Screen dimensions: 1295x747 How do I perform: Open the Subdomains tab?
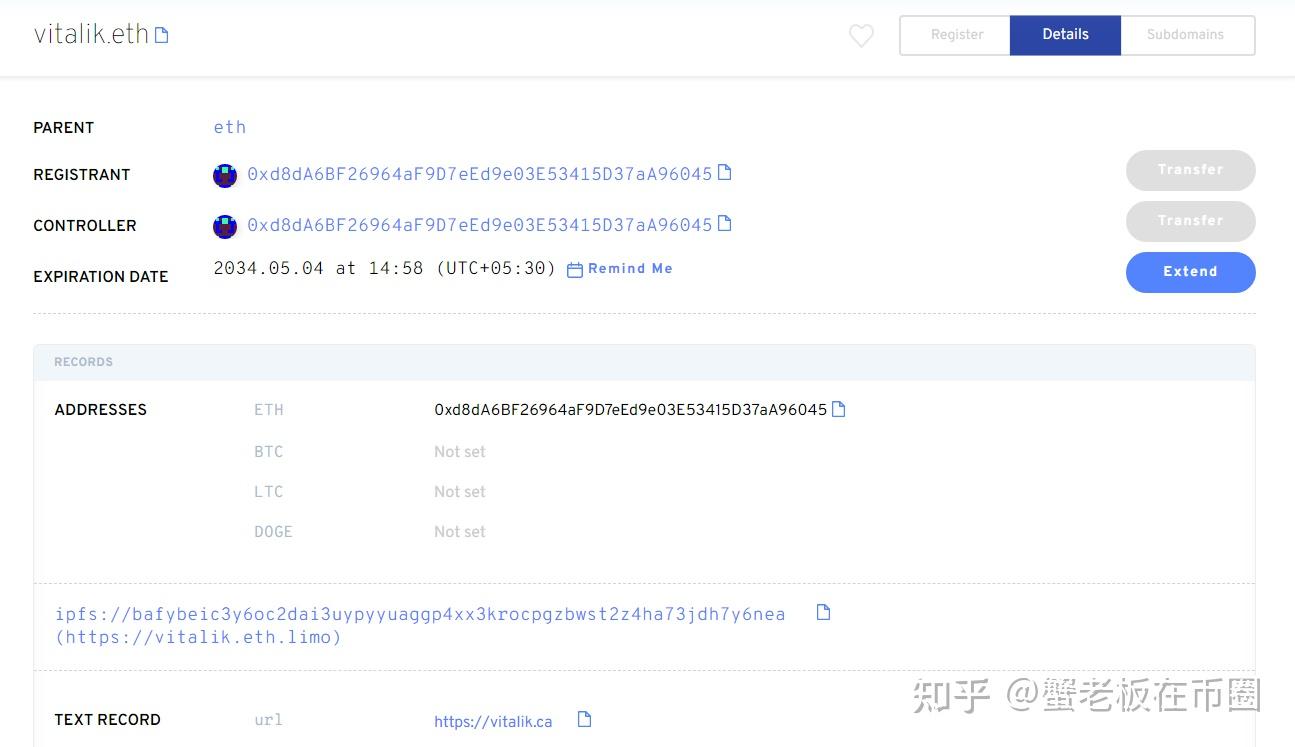(x=1186, y=34)
